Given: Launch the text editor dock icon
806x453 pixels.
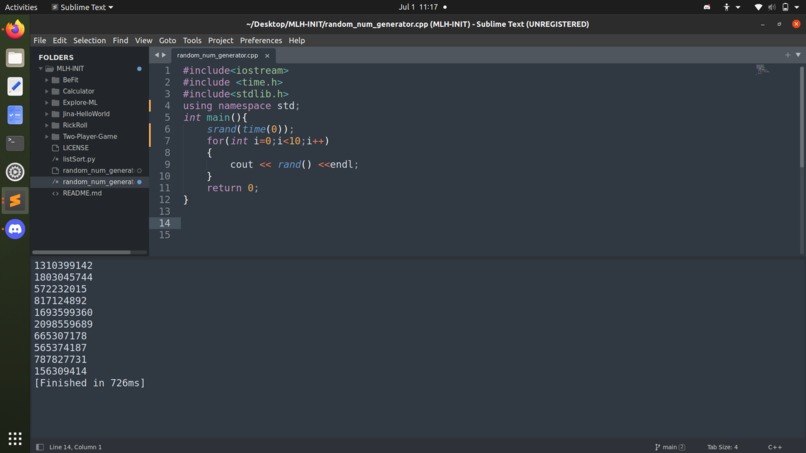Looking at the screenshot, I should coord(15,86).
